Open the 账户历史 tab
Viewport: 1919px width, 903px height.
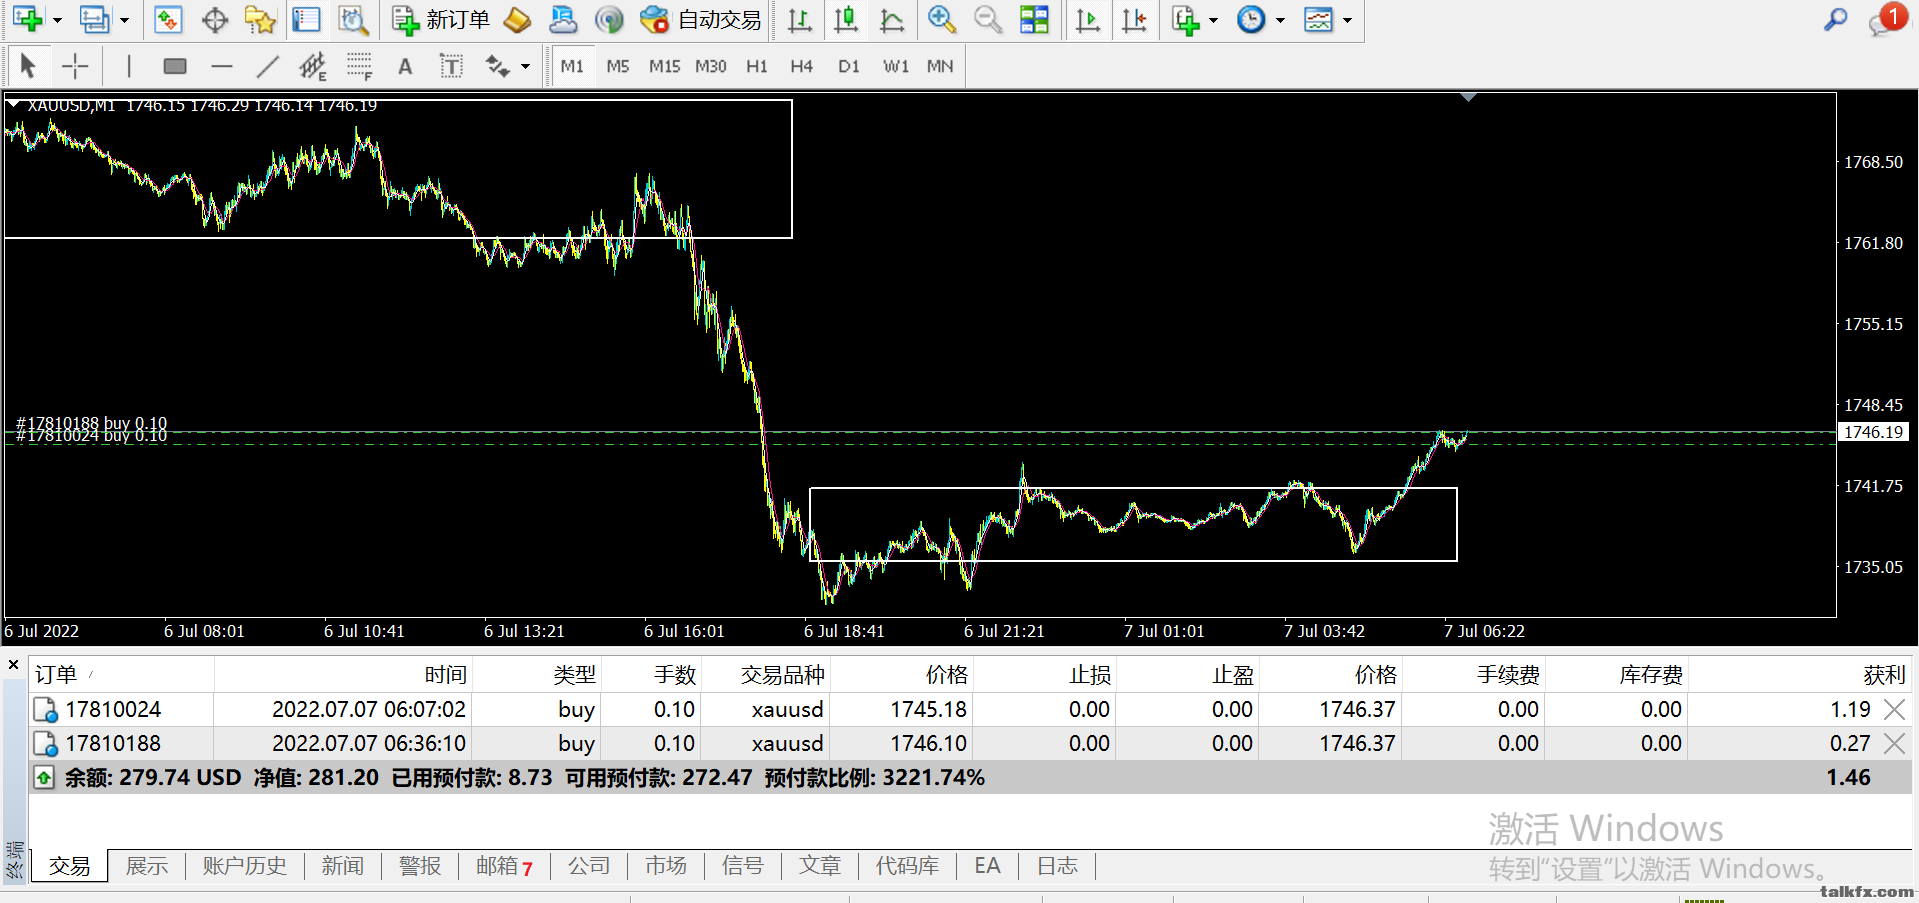pyautogui.click(x=245, y=866)
